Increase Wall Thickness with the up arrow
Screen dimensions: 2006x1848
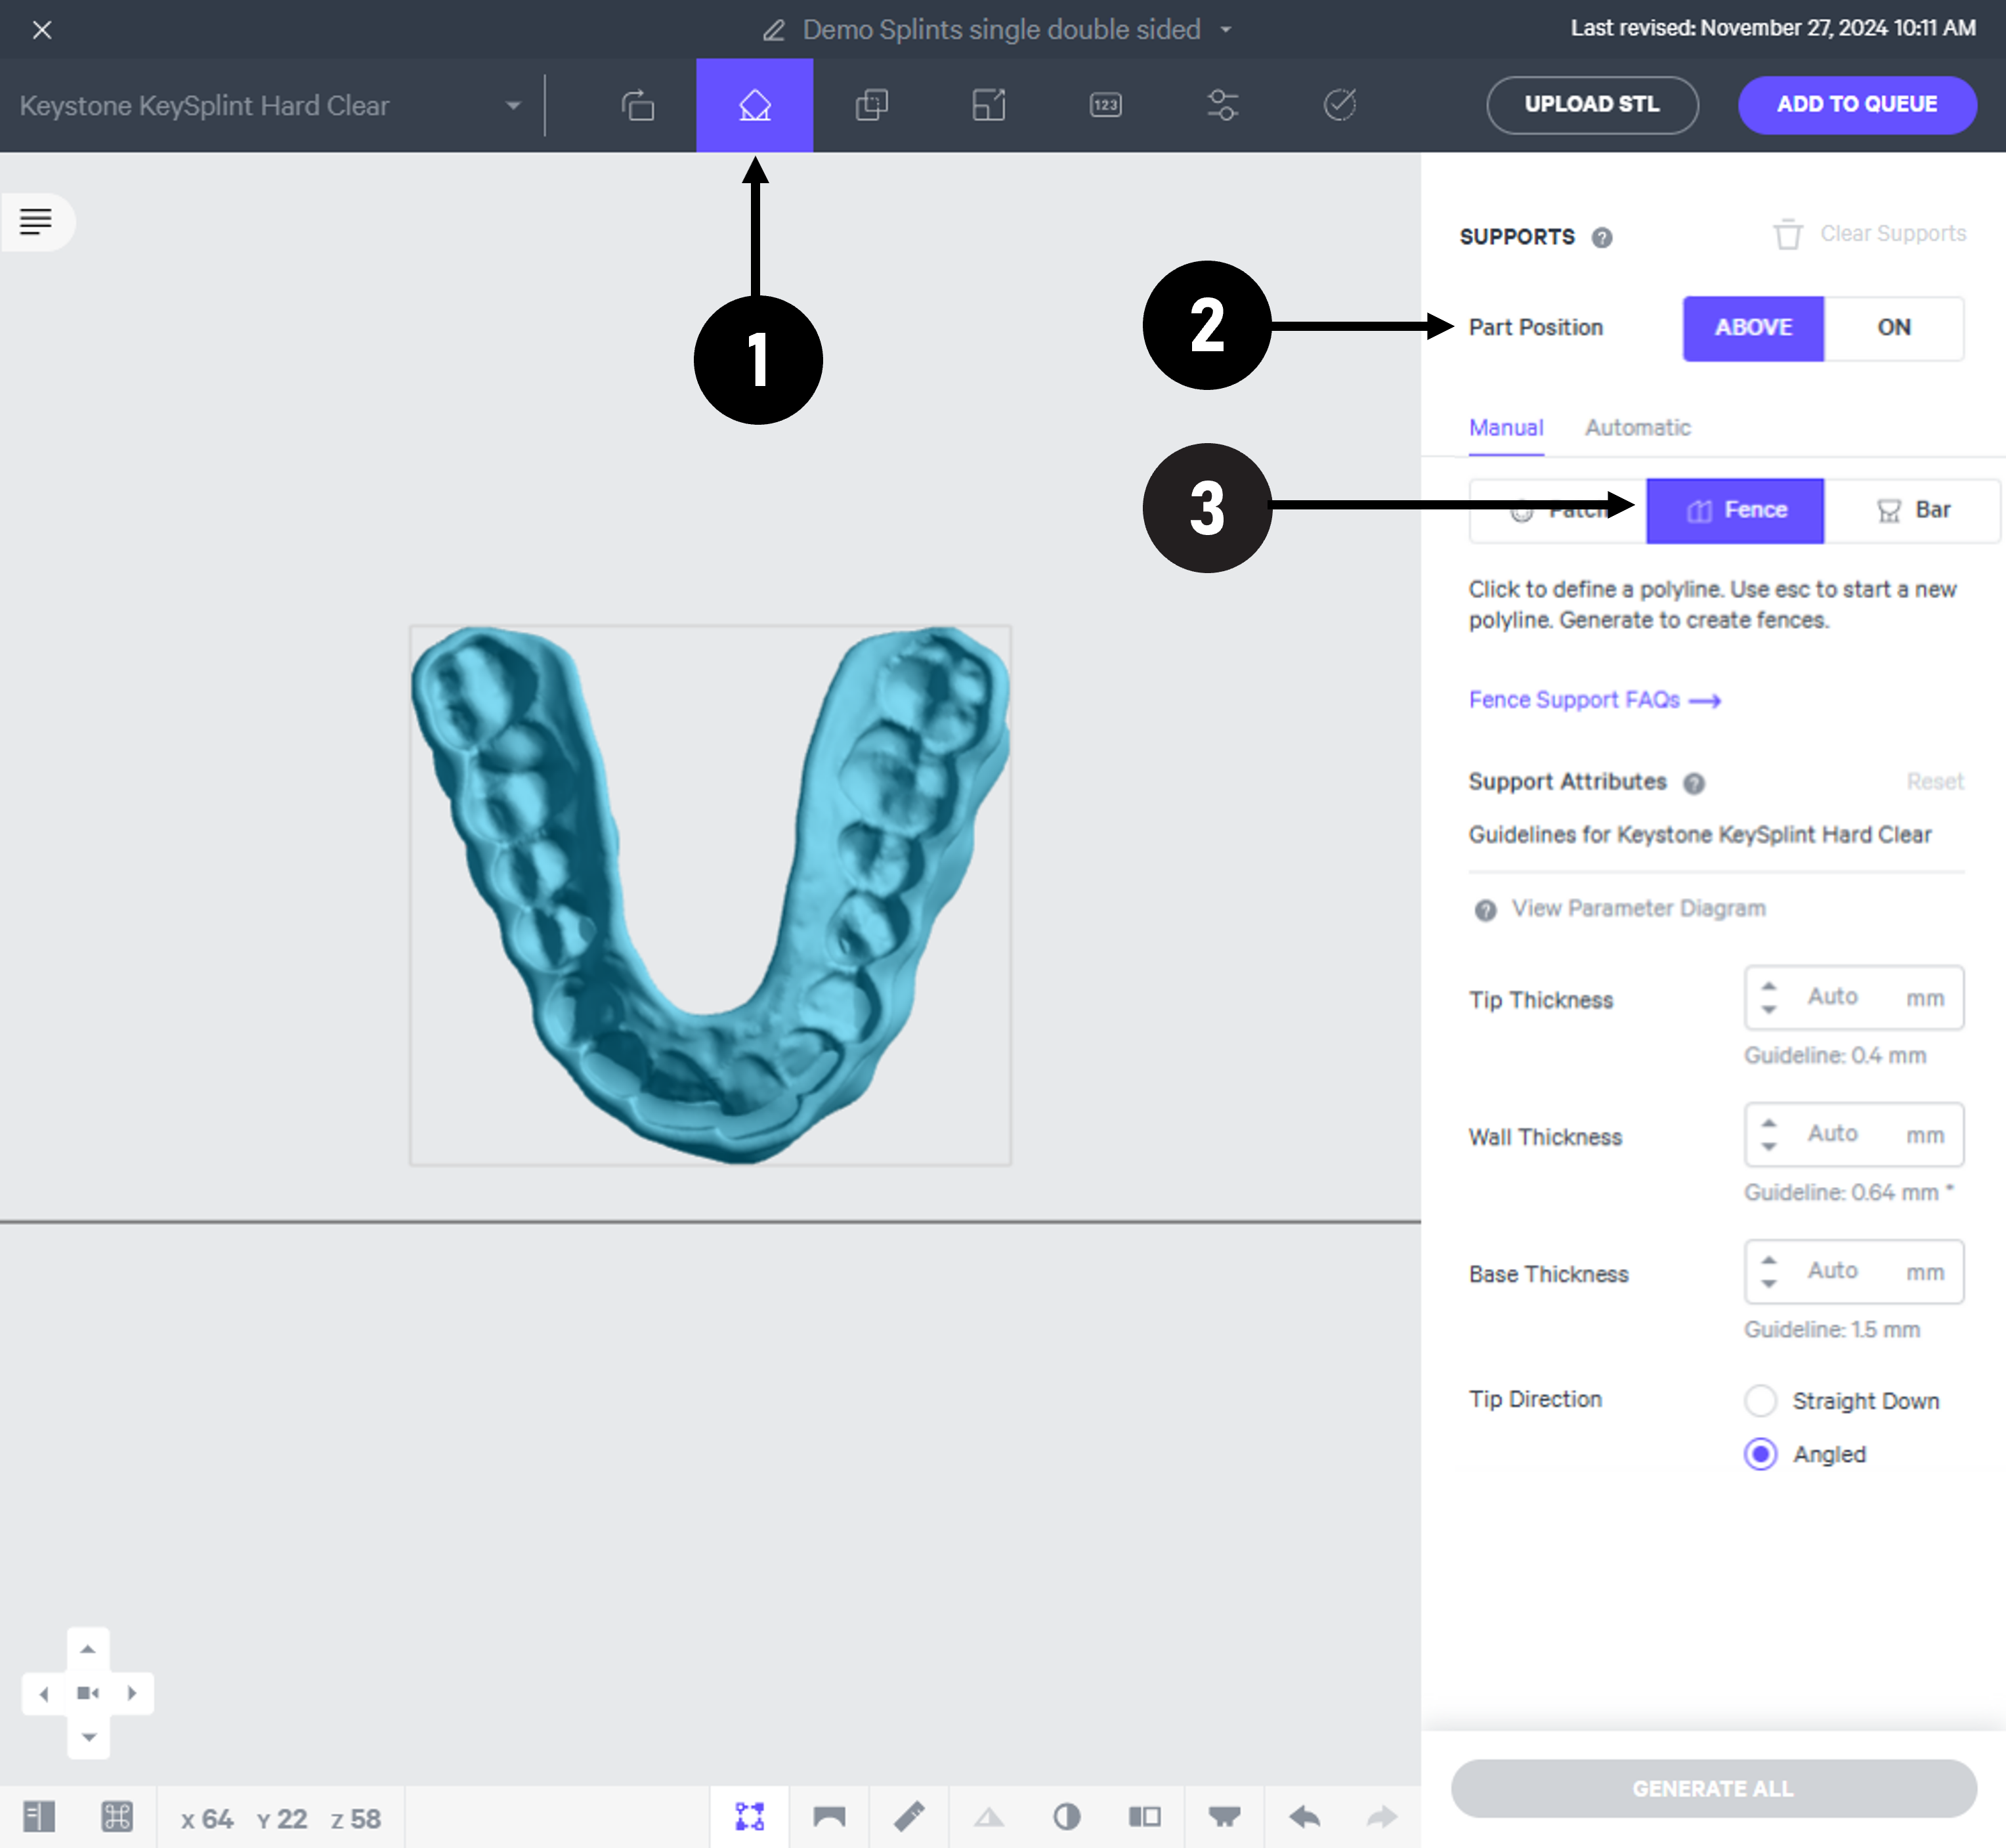point(1769,1123)
